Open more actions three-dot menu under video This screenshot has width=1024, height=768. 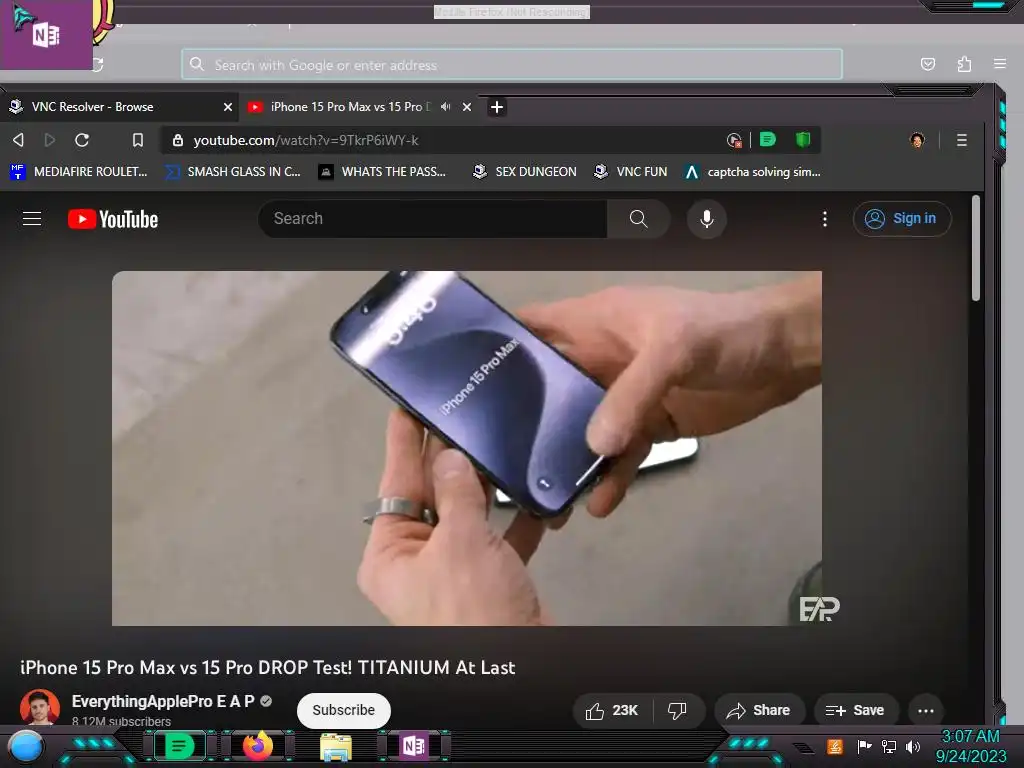coord(925,711)
